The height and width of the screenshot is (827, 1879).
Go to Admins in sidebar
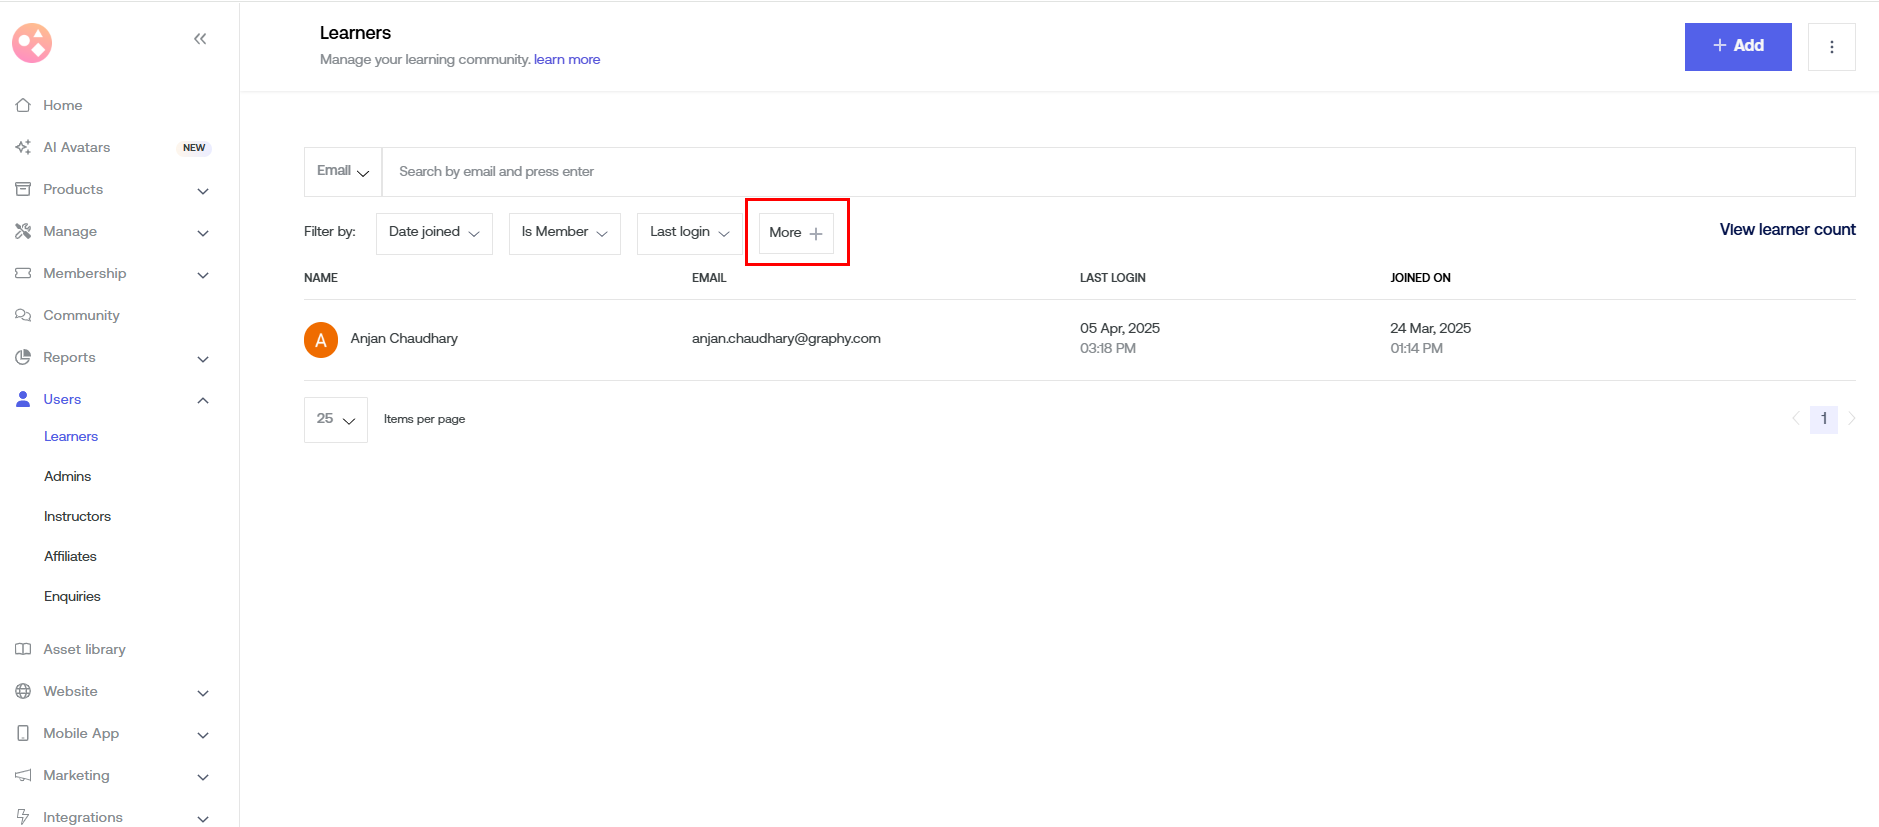(x=67, y=476)
